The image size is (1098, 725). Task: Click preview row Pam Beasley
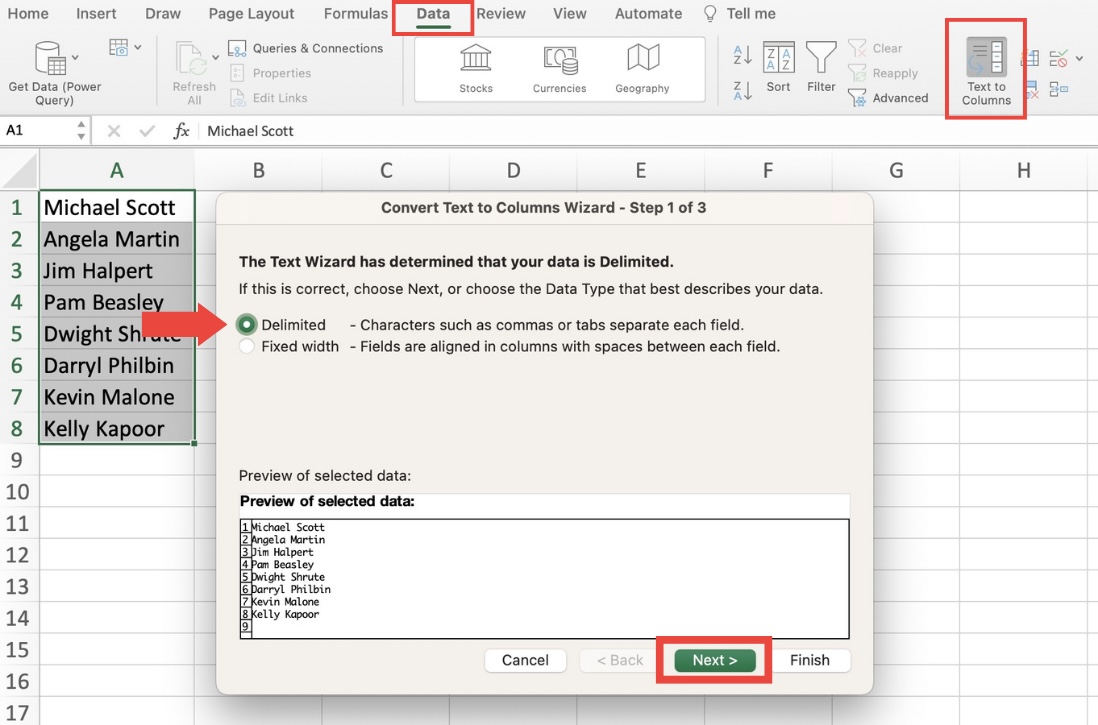click(x=282, y=565)
